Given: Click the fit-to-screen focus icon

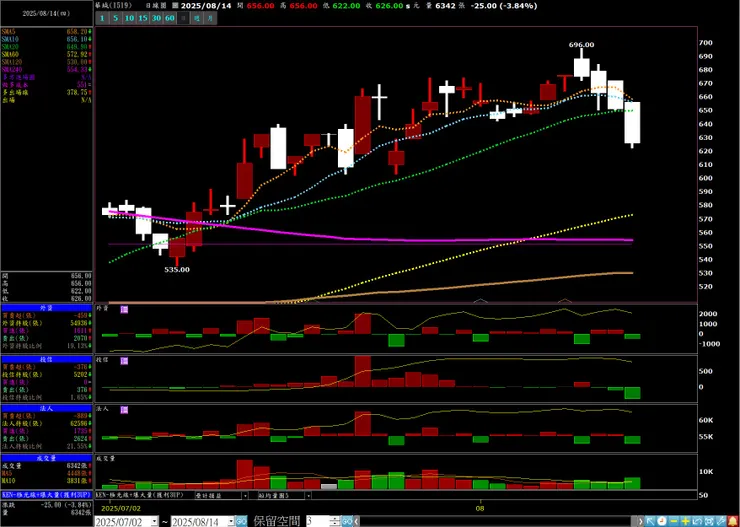Looking at the screenshot, I should click(x=709, y=521).
